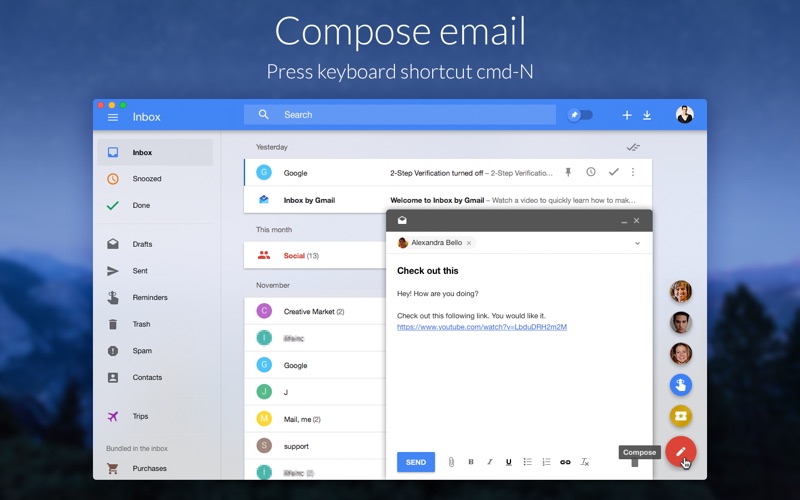Open the Sent folder
Screen dimensions: 800x500
[155, 270]
